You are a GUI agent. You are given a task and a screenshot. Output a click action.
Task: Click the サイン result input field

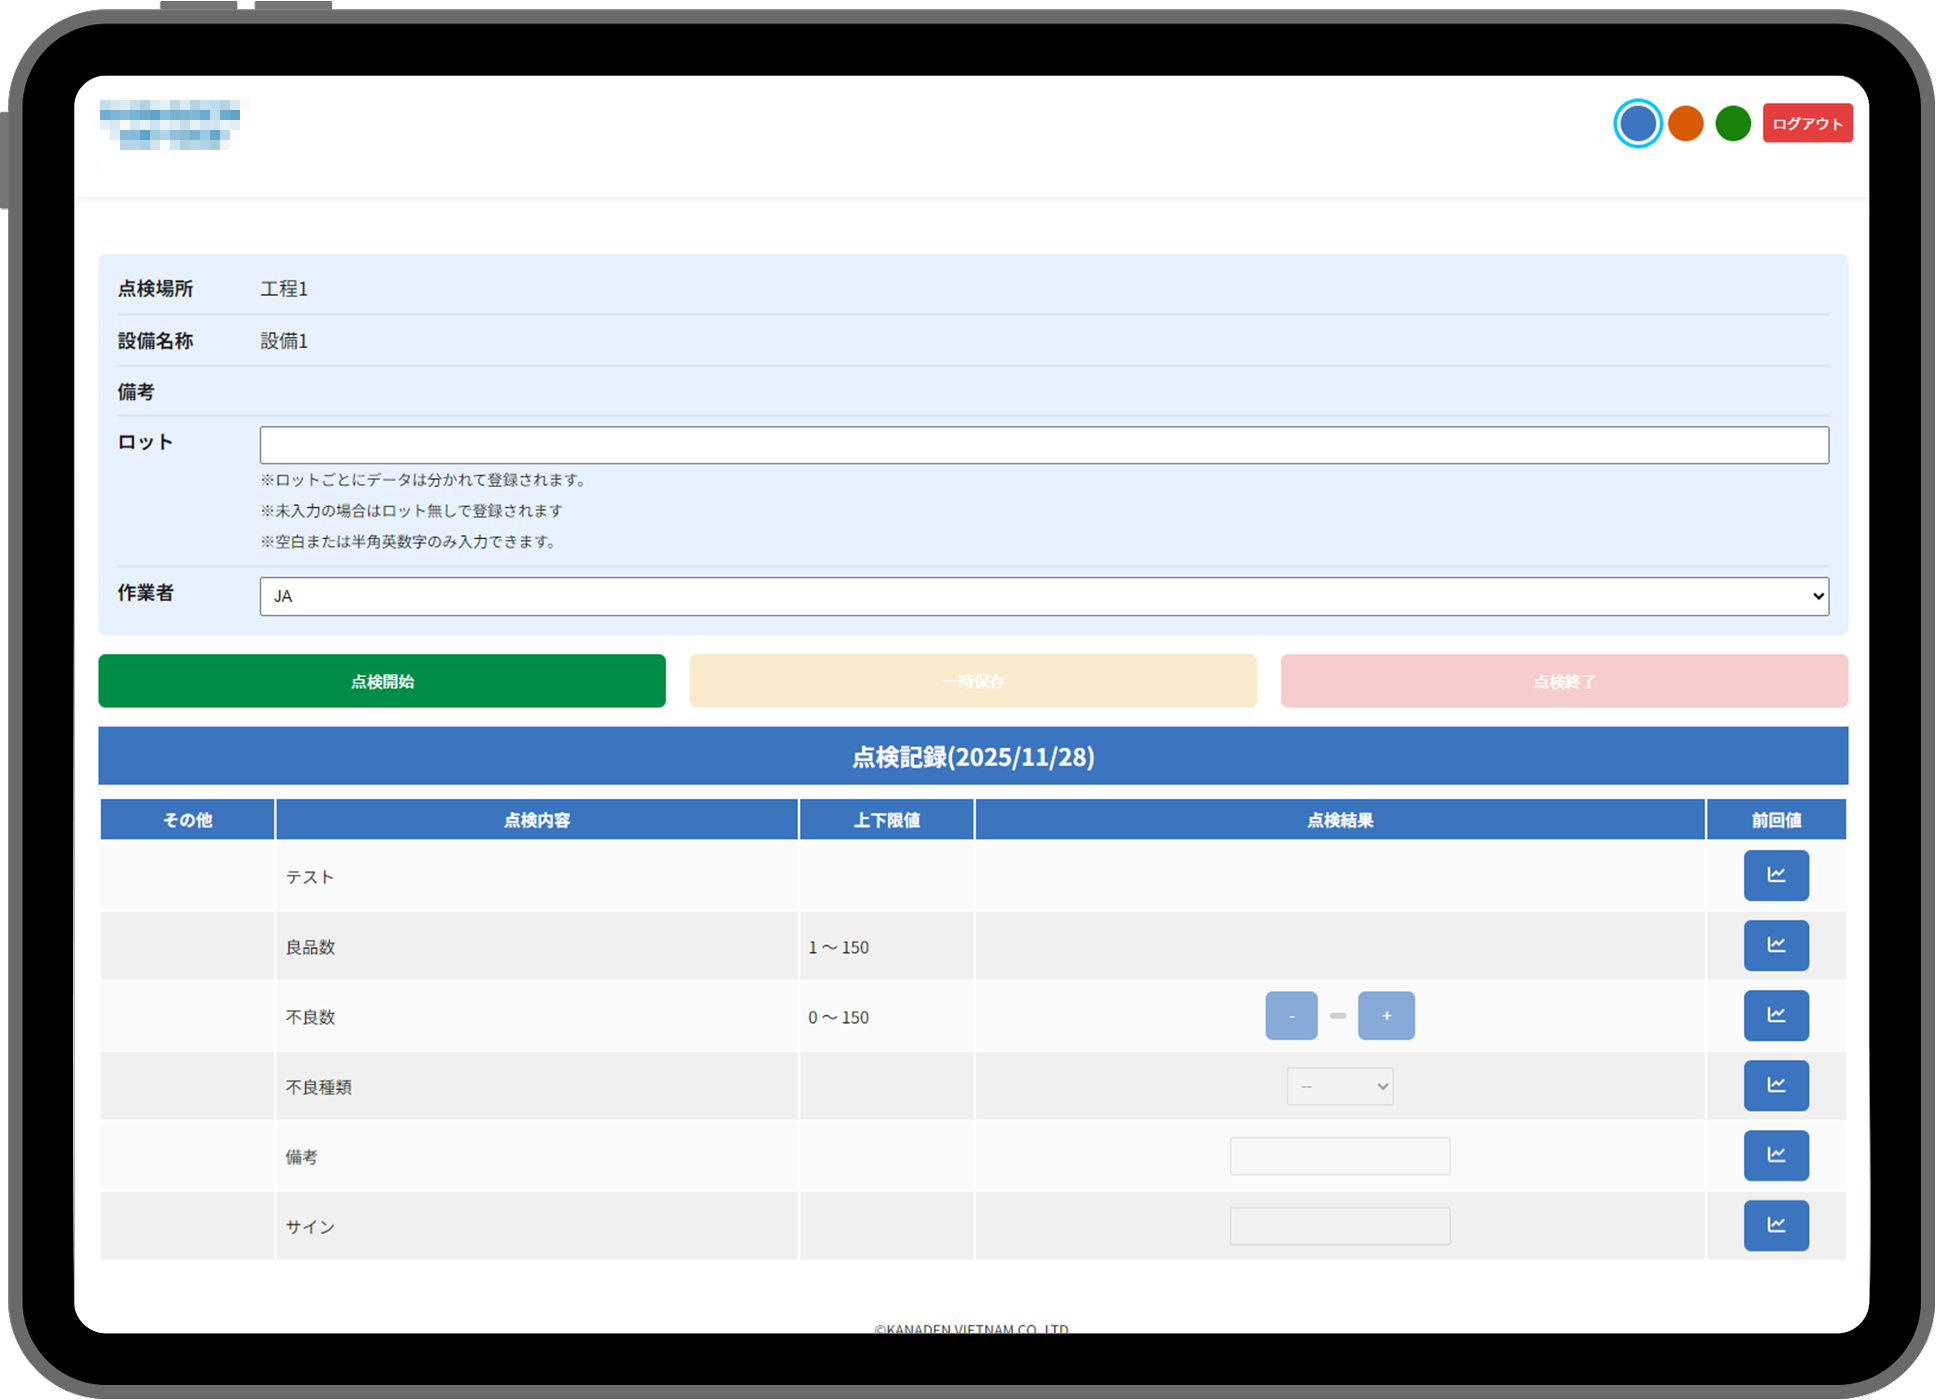click(1339, 1226)
